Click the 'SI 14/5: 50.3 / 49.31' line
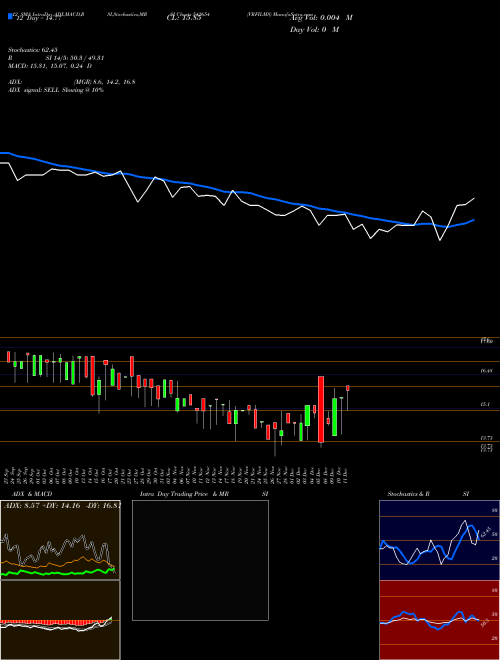Image resolution: width=500 pixels, height=660 pixels. [x=75, y=58]
